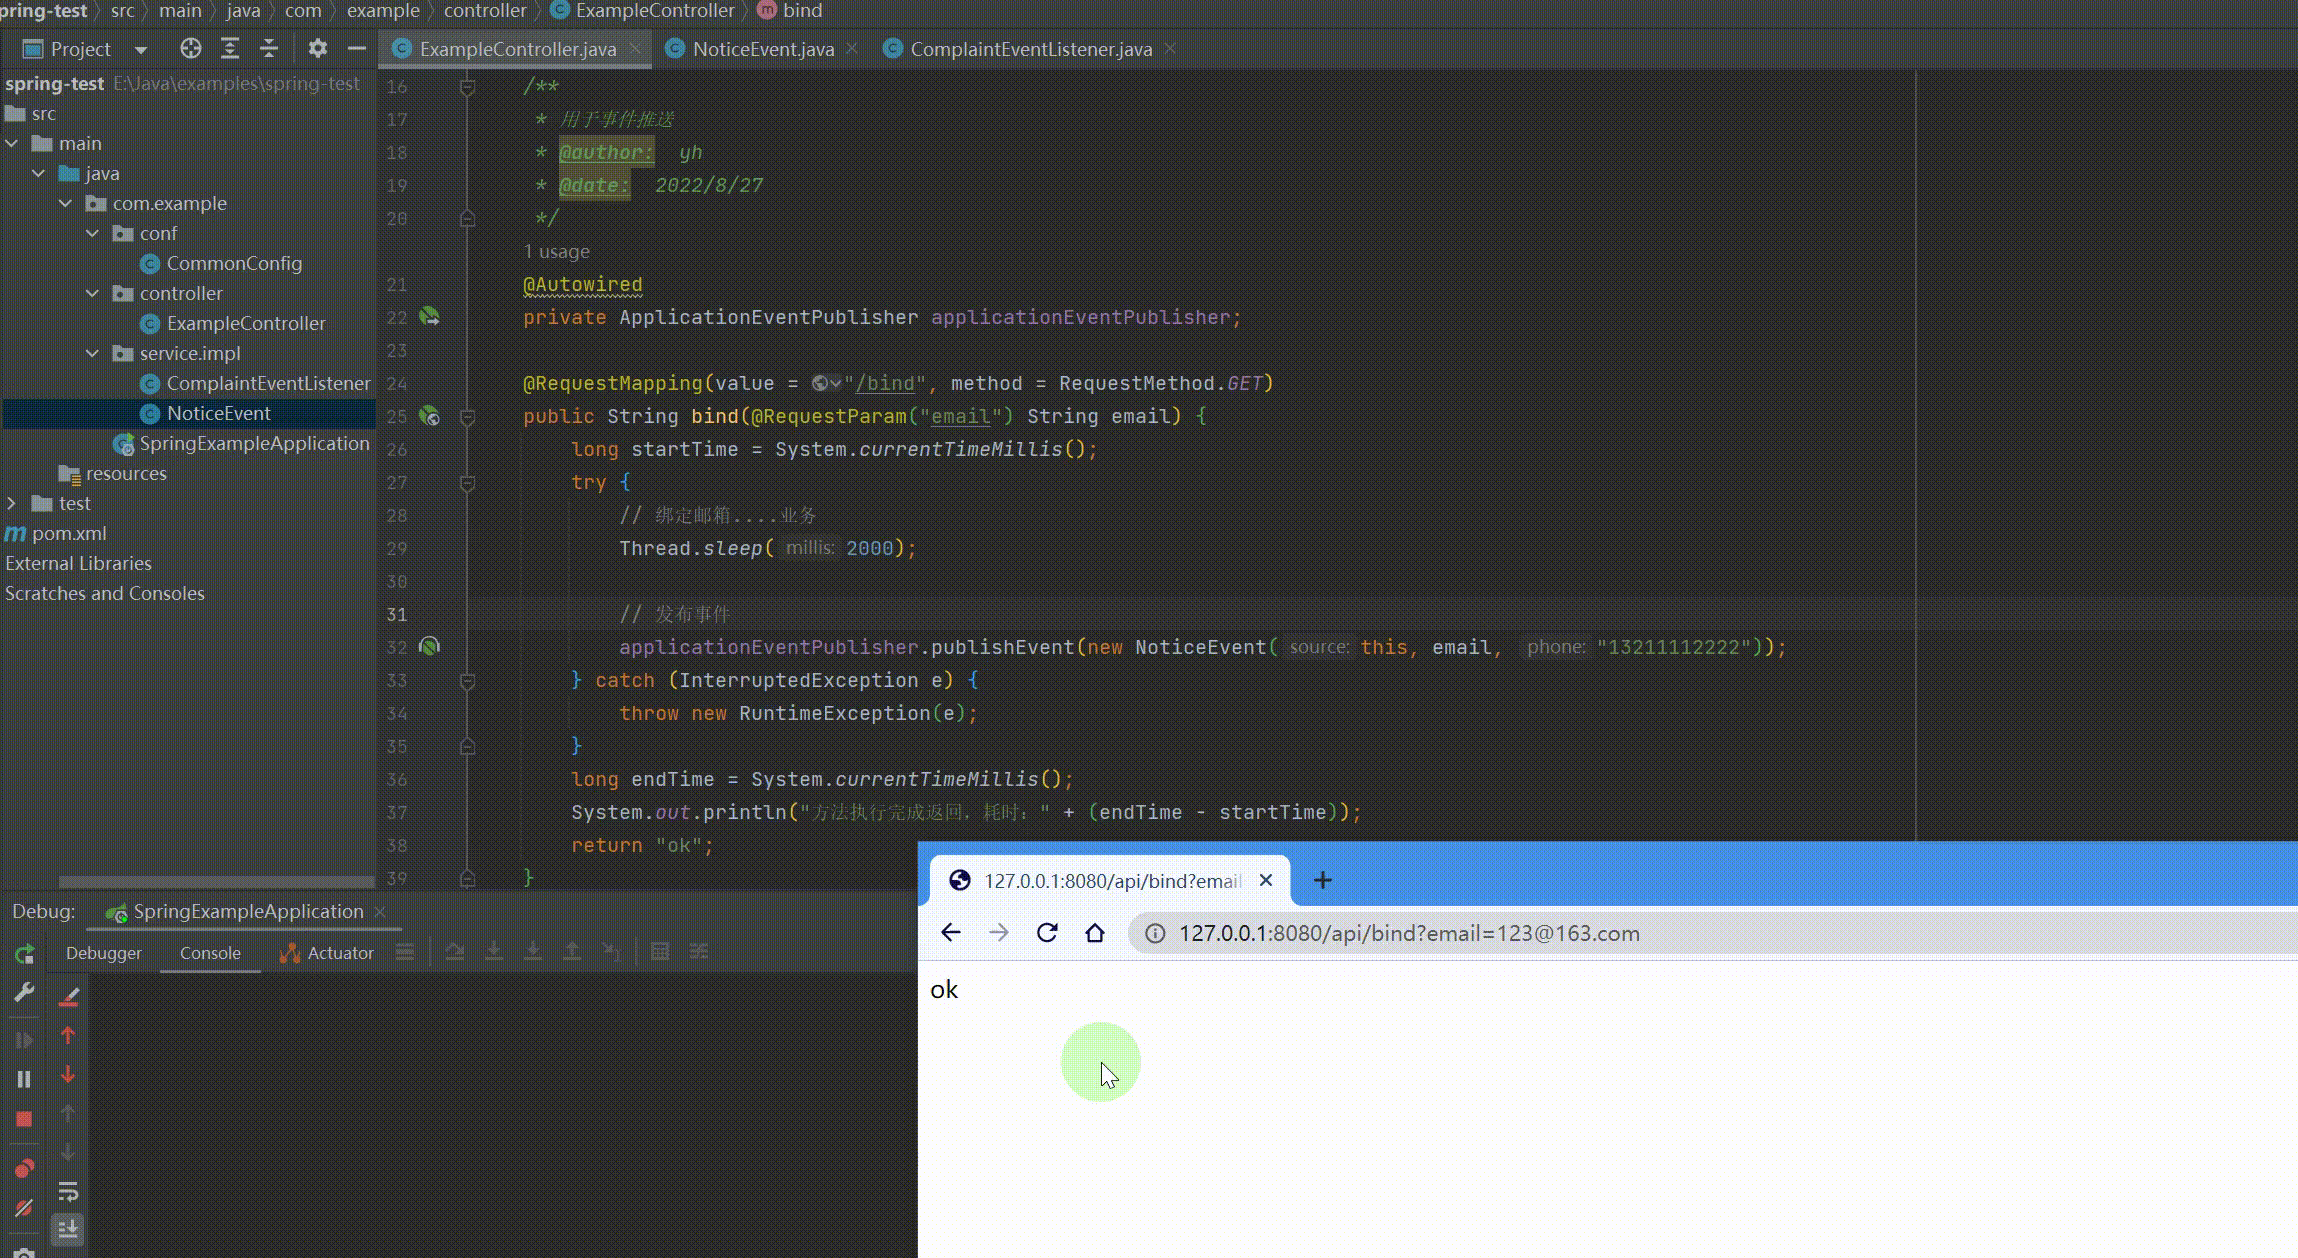
Task: Rerun the SpringExampleApplication debug session
Action: (x=24, y=954)
